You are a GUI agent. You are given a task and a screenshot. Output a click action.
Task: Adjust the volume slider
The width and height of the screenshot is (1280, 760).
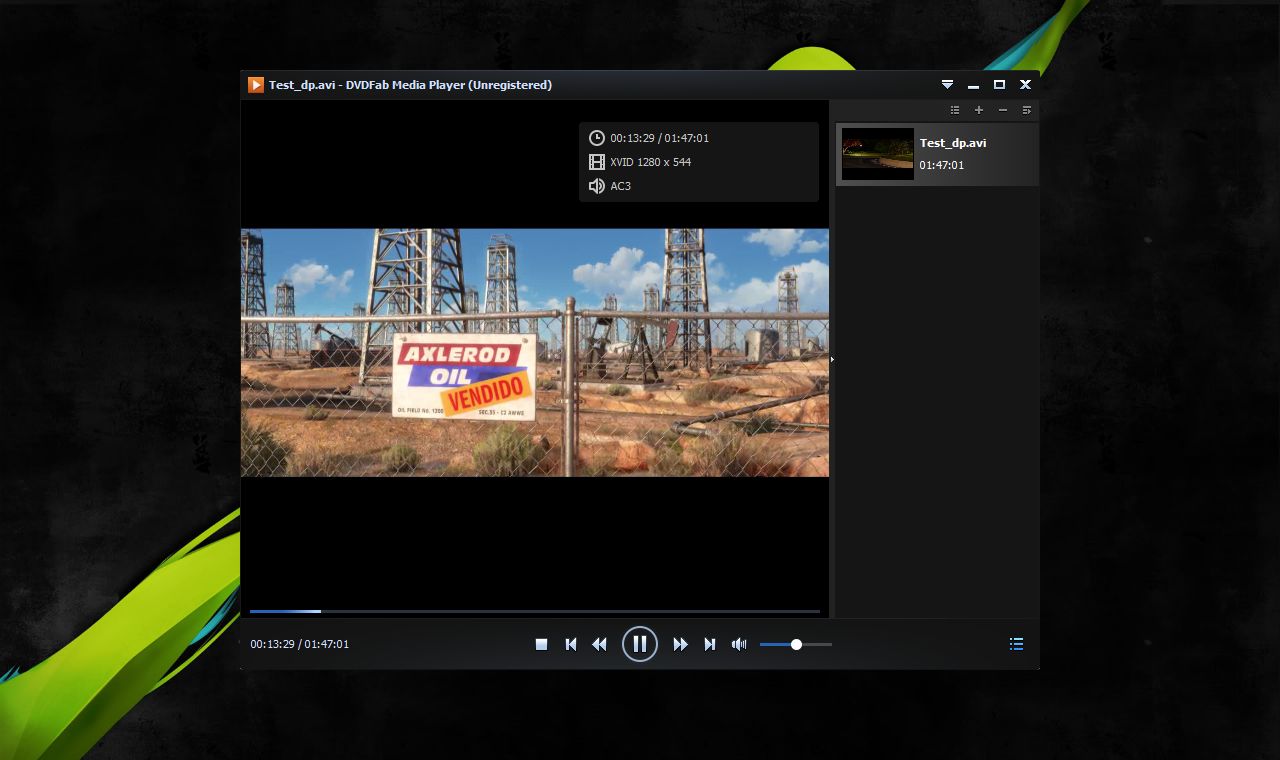point(796,644)
